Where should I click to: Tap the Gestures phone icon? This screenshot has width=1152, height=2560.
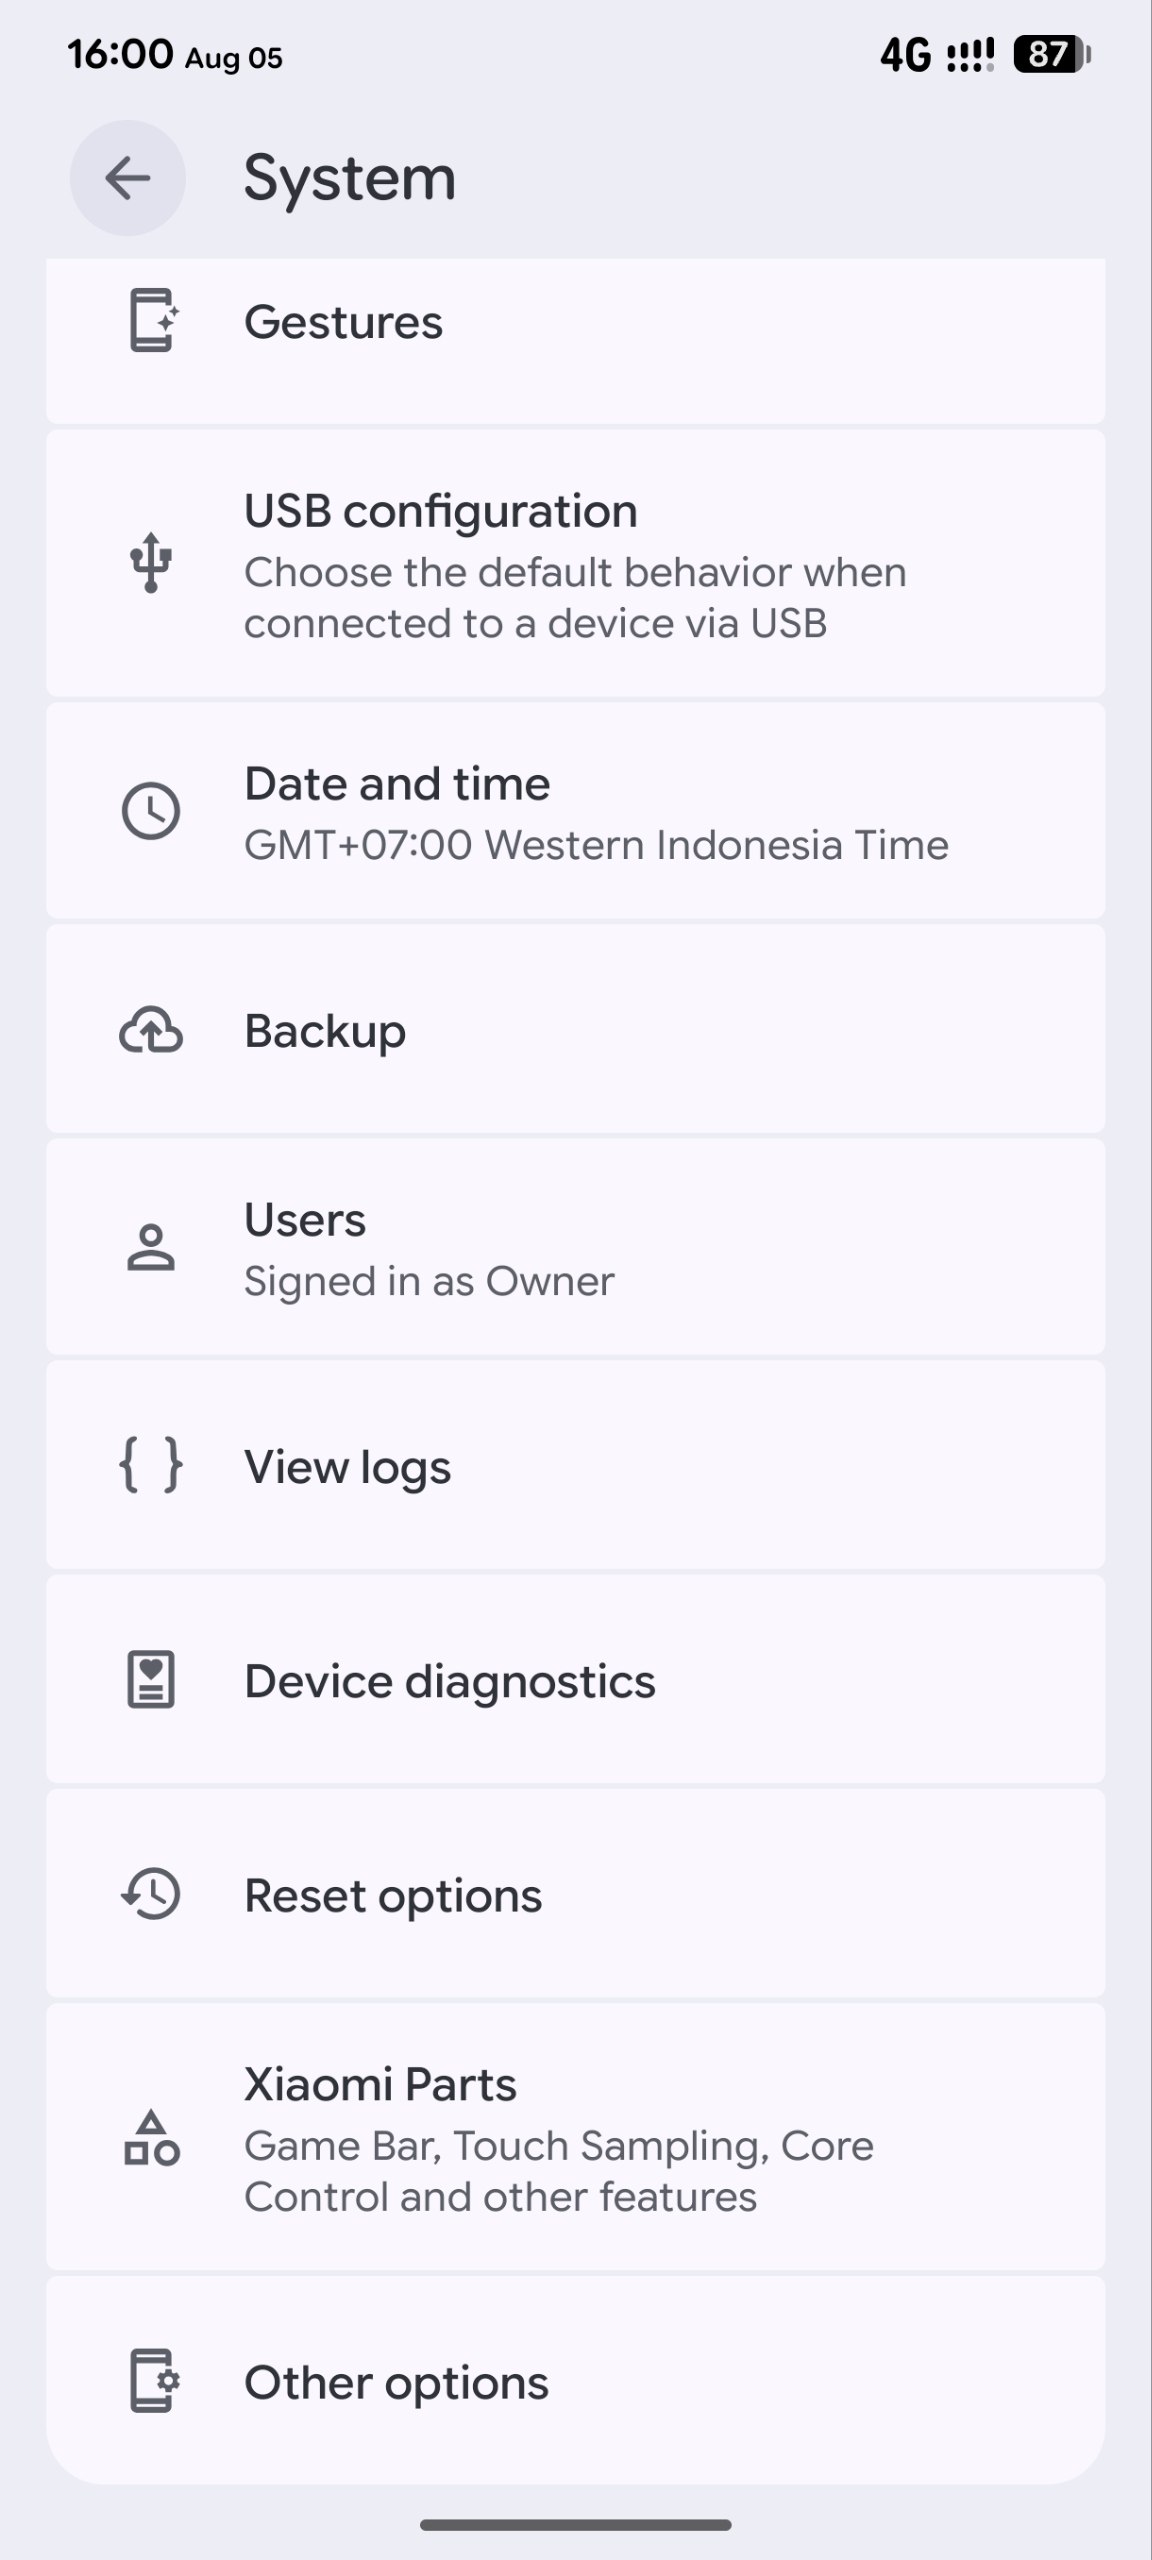tap(152, 321)
